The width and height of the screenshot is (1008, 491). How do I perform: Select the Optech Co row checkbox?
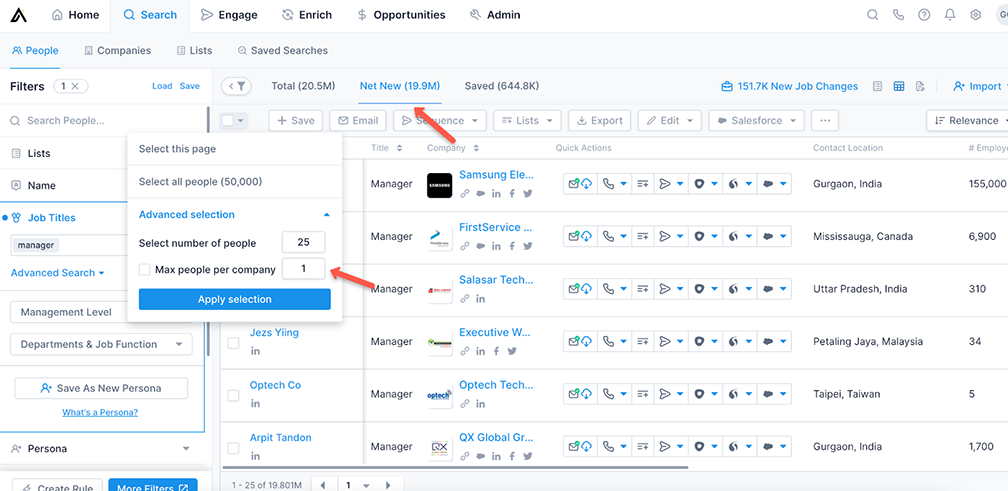(x=233, y=395)
